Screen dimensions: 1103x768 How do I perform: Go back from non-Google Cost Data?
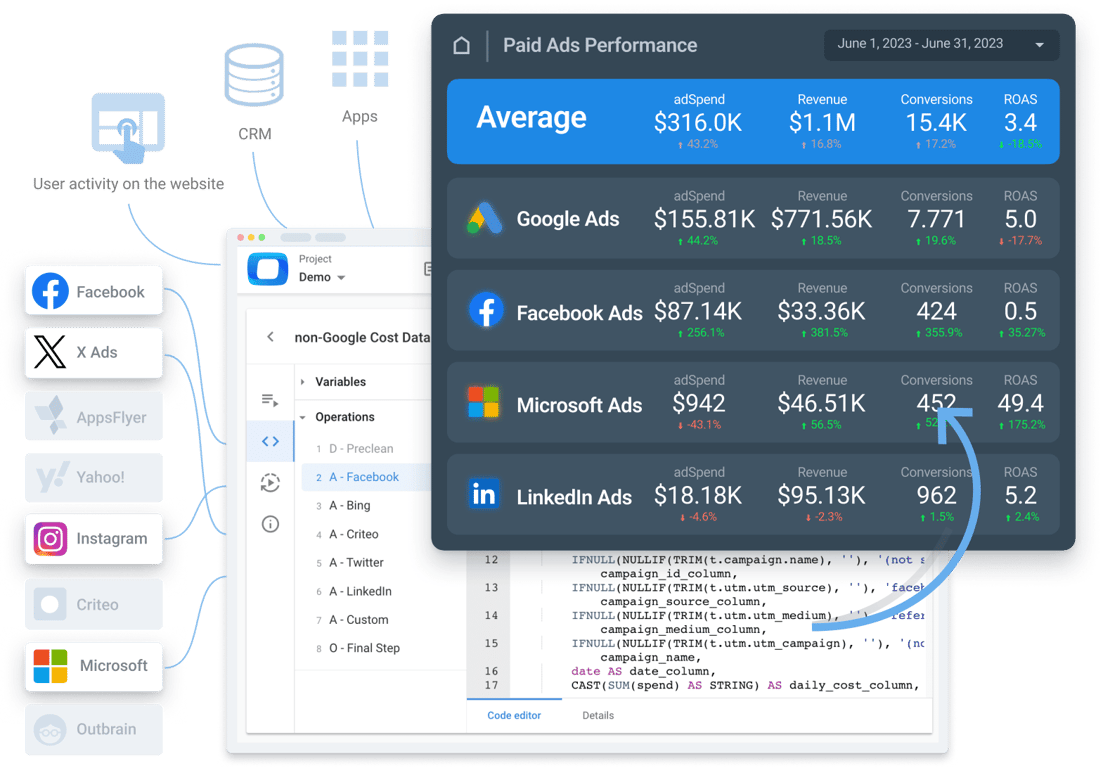tap(271, 337)
